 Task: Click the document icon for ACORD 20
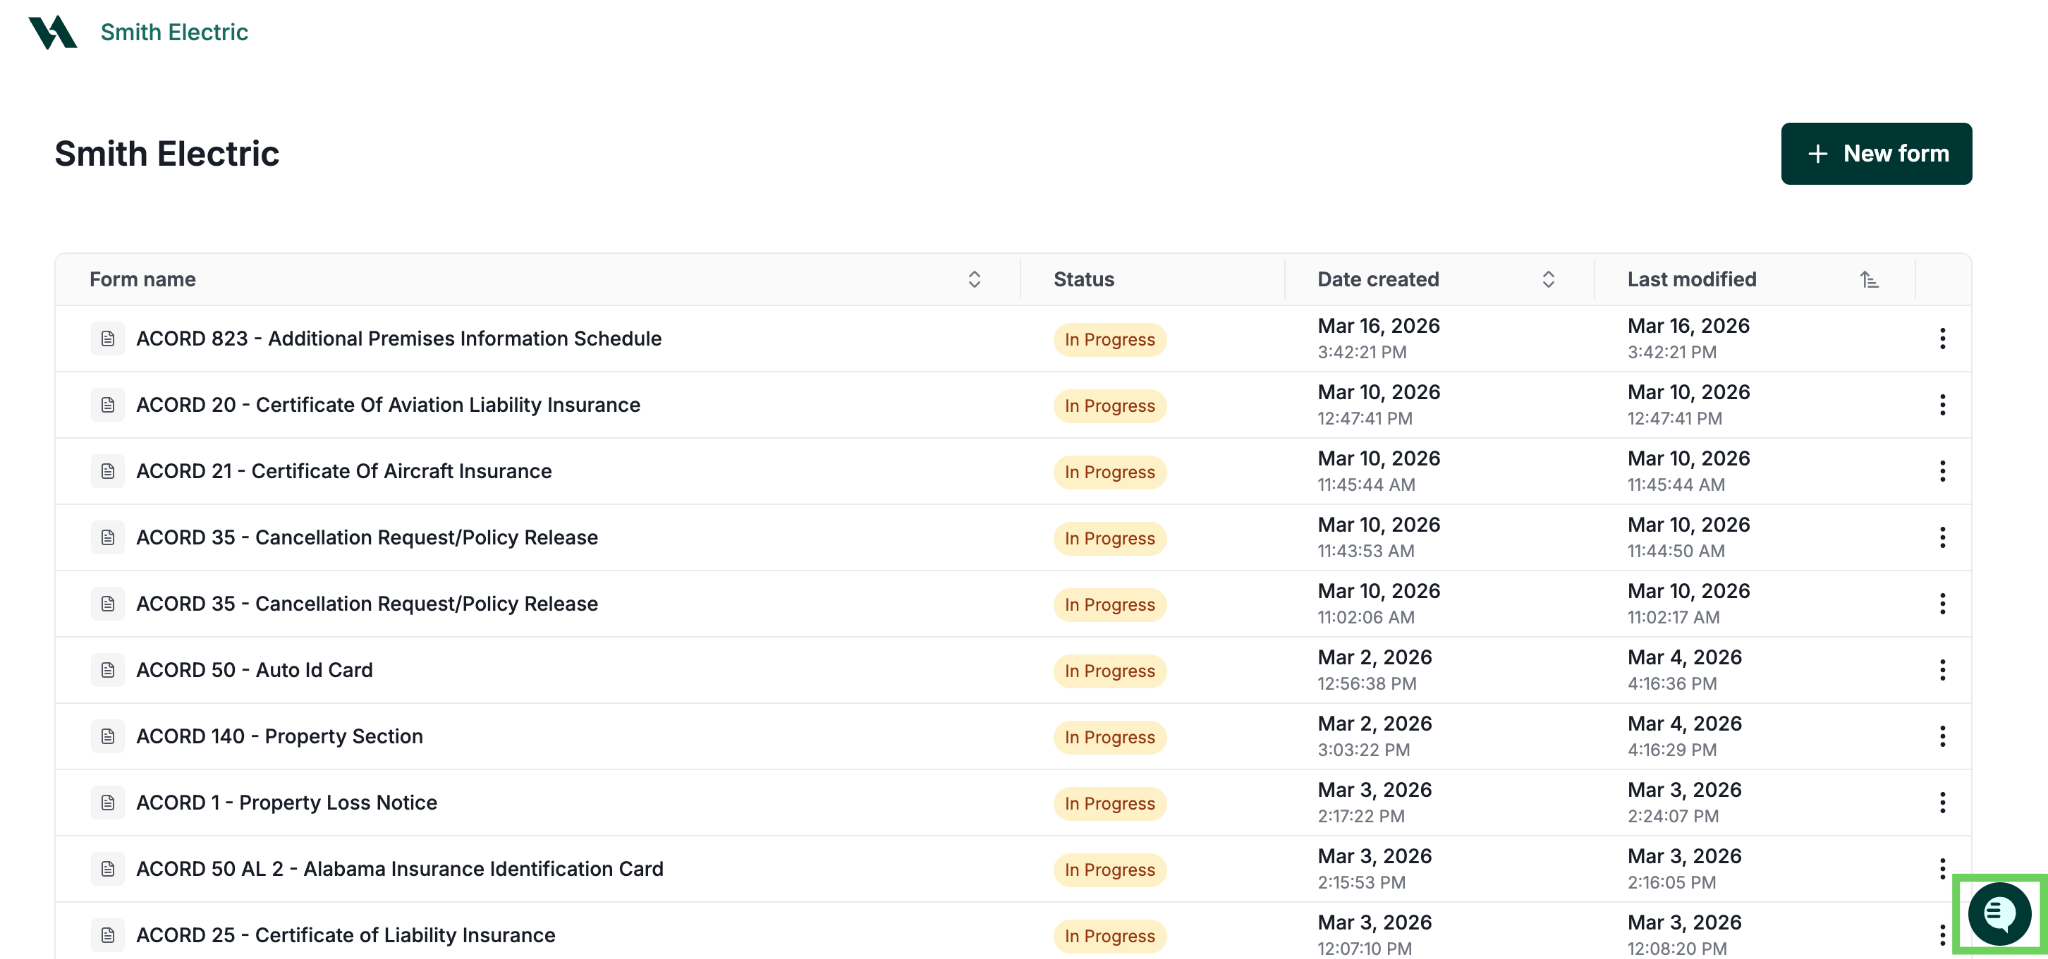pyautogui.click(x=108, y=405)
